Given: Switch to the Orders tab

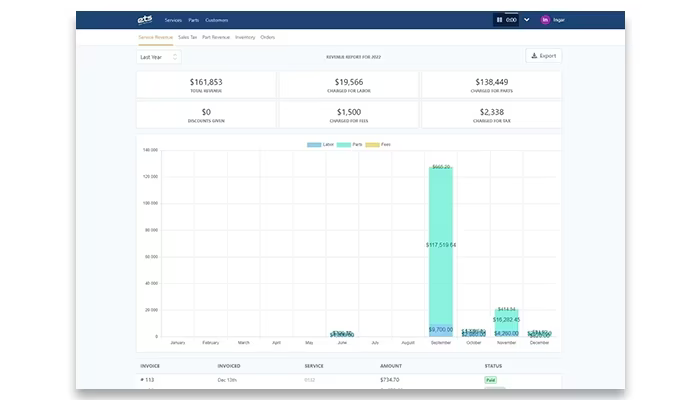Looking at the screenshot, I should 267,38.
